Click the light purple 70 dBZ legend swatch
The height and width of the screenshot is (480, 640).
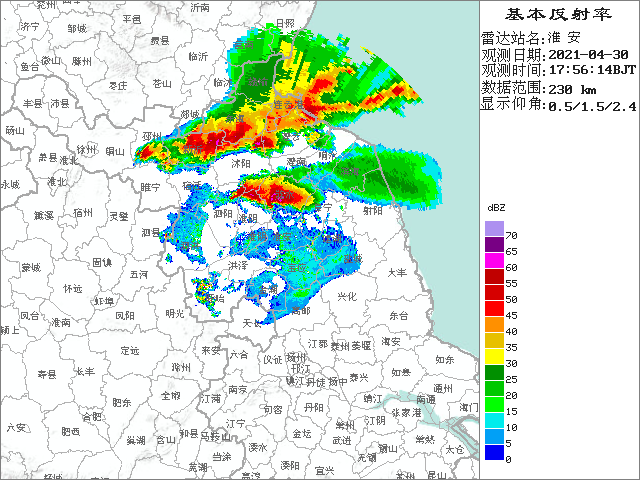coord(494,230)
